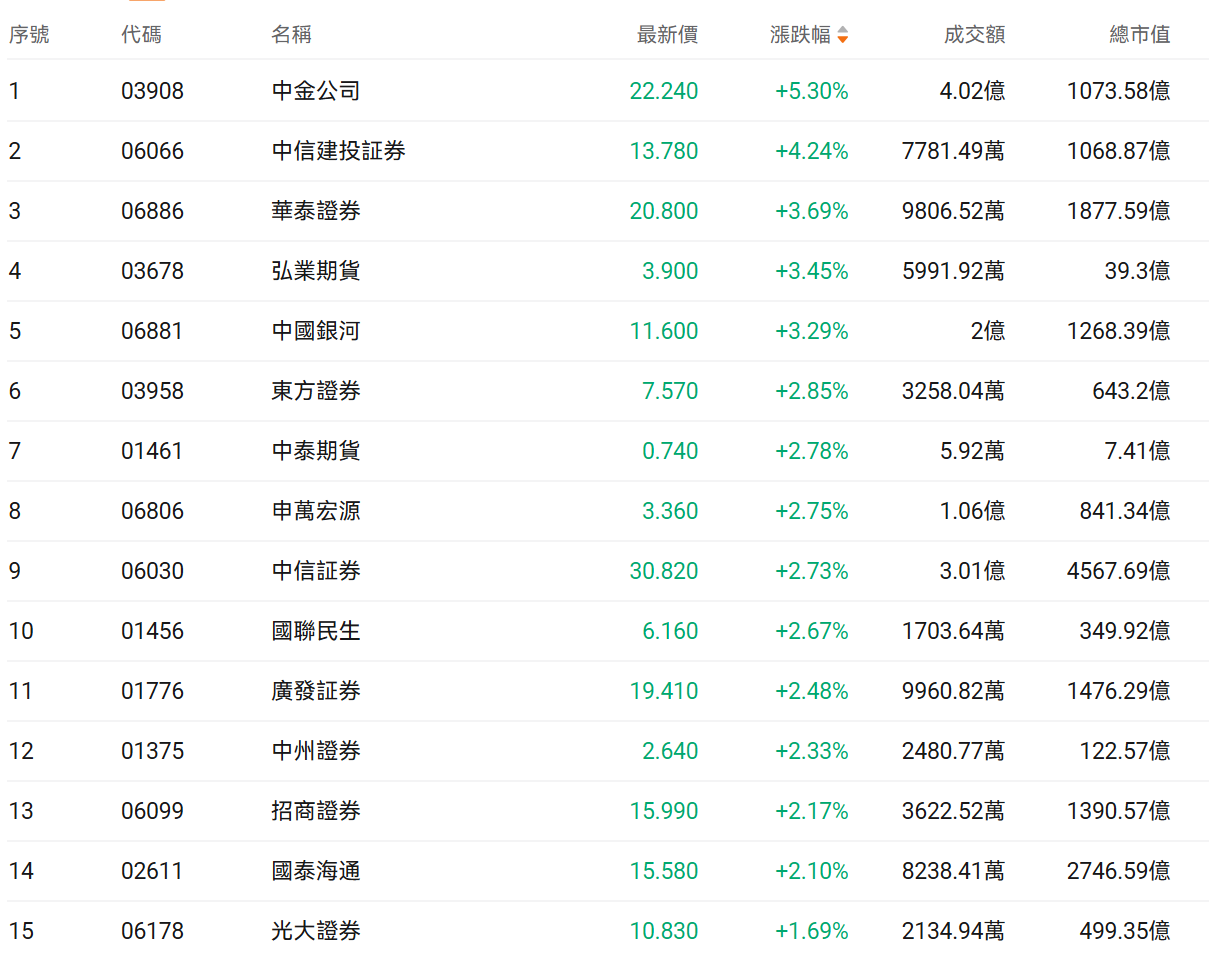Select 東方證券 in the list

click(315, 391)
